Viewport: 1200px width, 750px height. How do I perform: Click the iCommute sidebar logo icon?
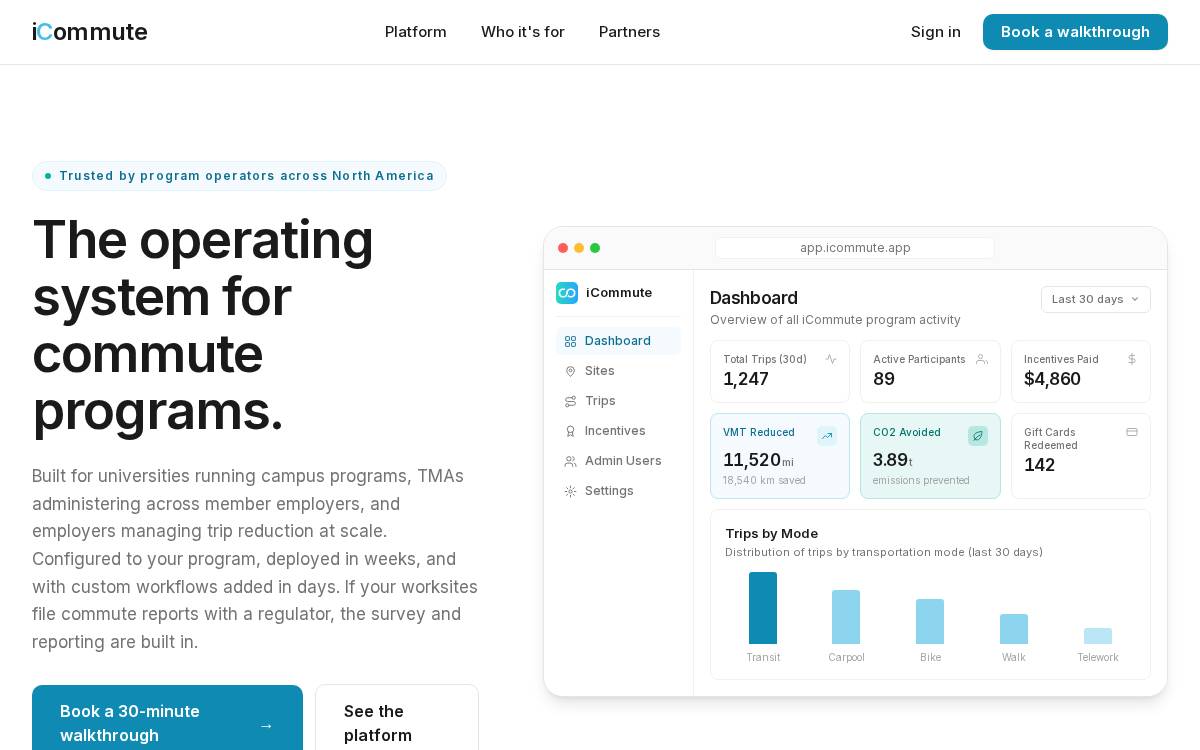(x=567, y=293)
